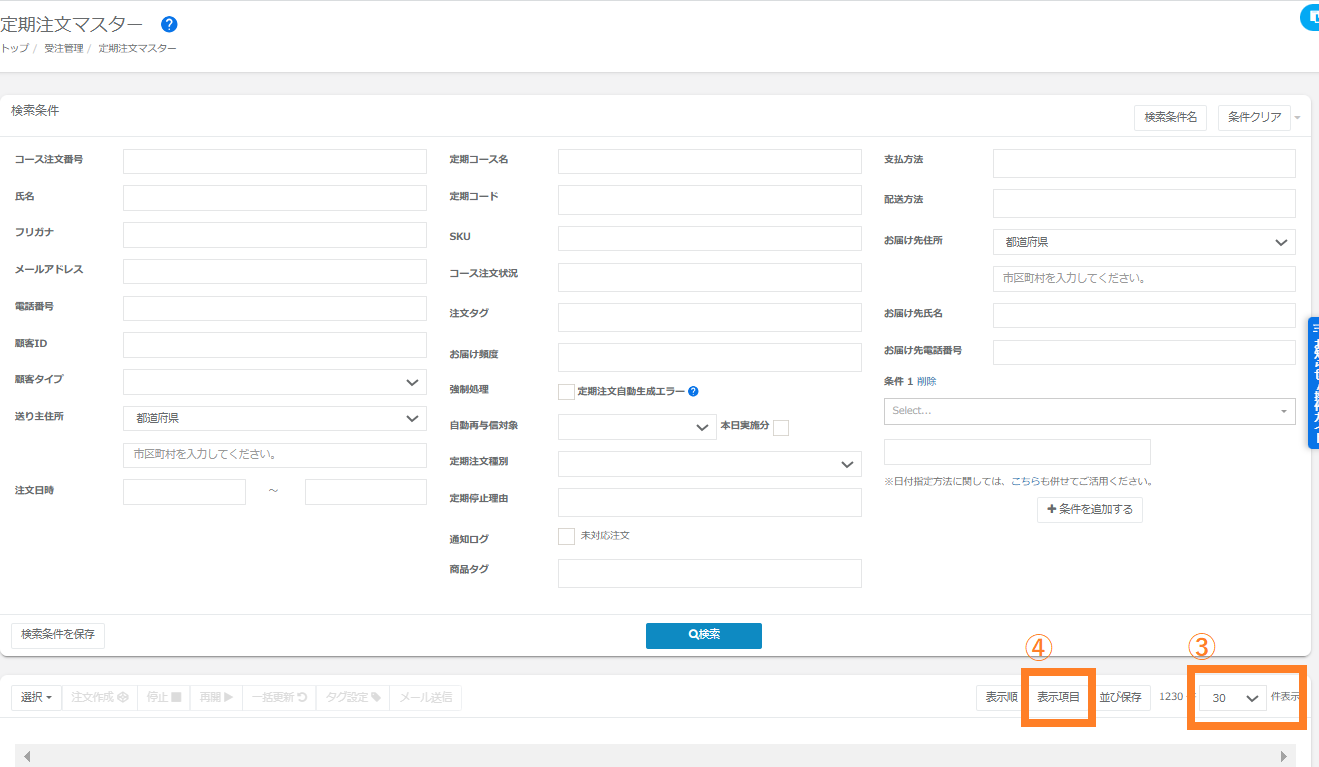This screenshot has width=1319, height=767.
Task: Focus the お届け先住所 市区町村 text box
Action: [1144, 279]
